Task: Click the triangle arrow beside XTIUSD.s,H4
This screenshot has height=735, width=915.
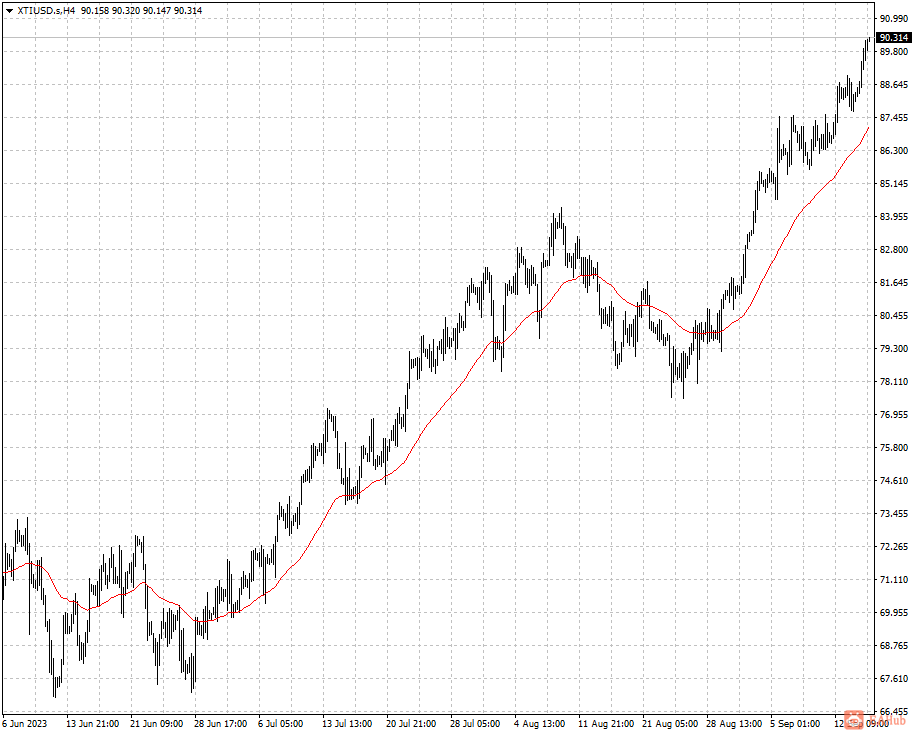Action: coord(9,10)
